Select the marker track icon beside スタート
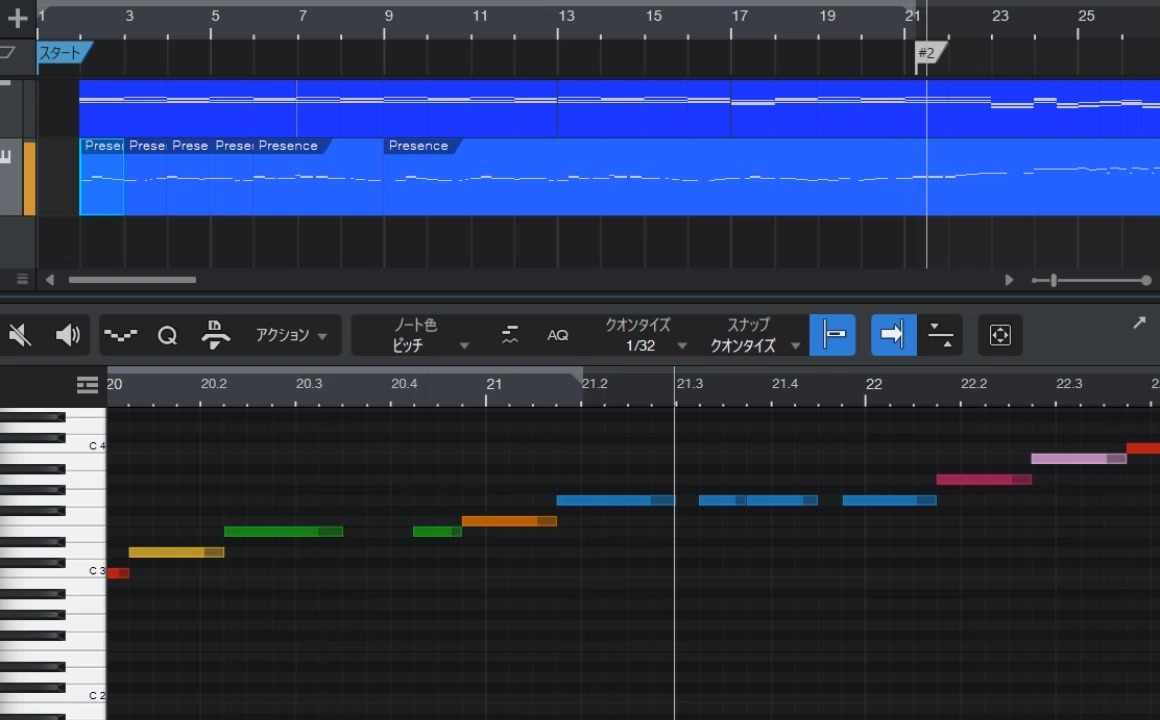Screen dimensions: 1160x720 7,52
